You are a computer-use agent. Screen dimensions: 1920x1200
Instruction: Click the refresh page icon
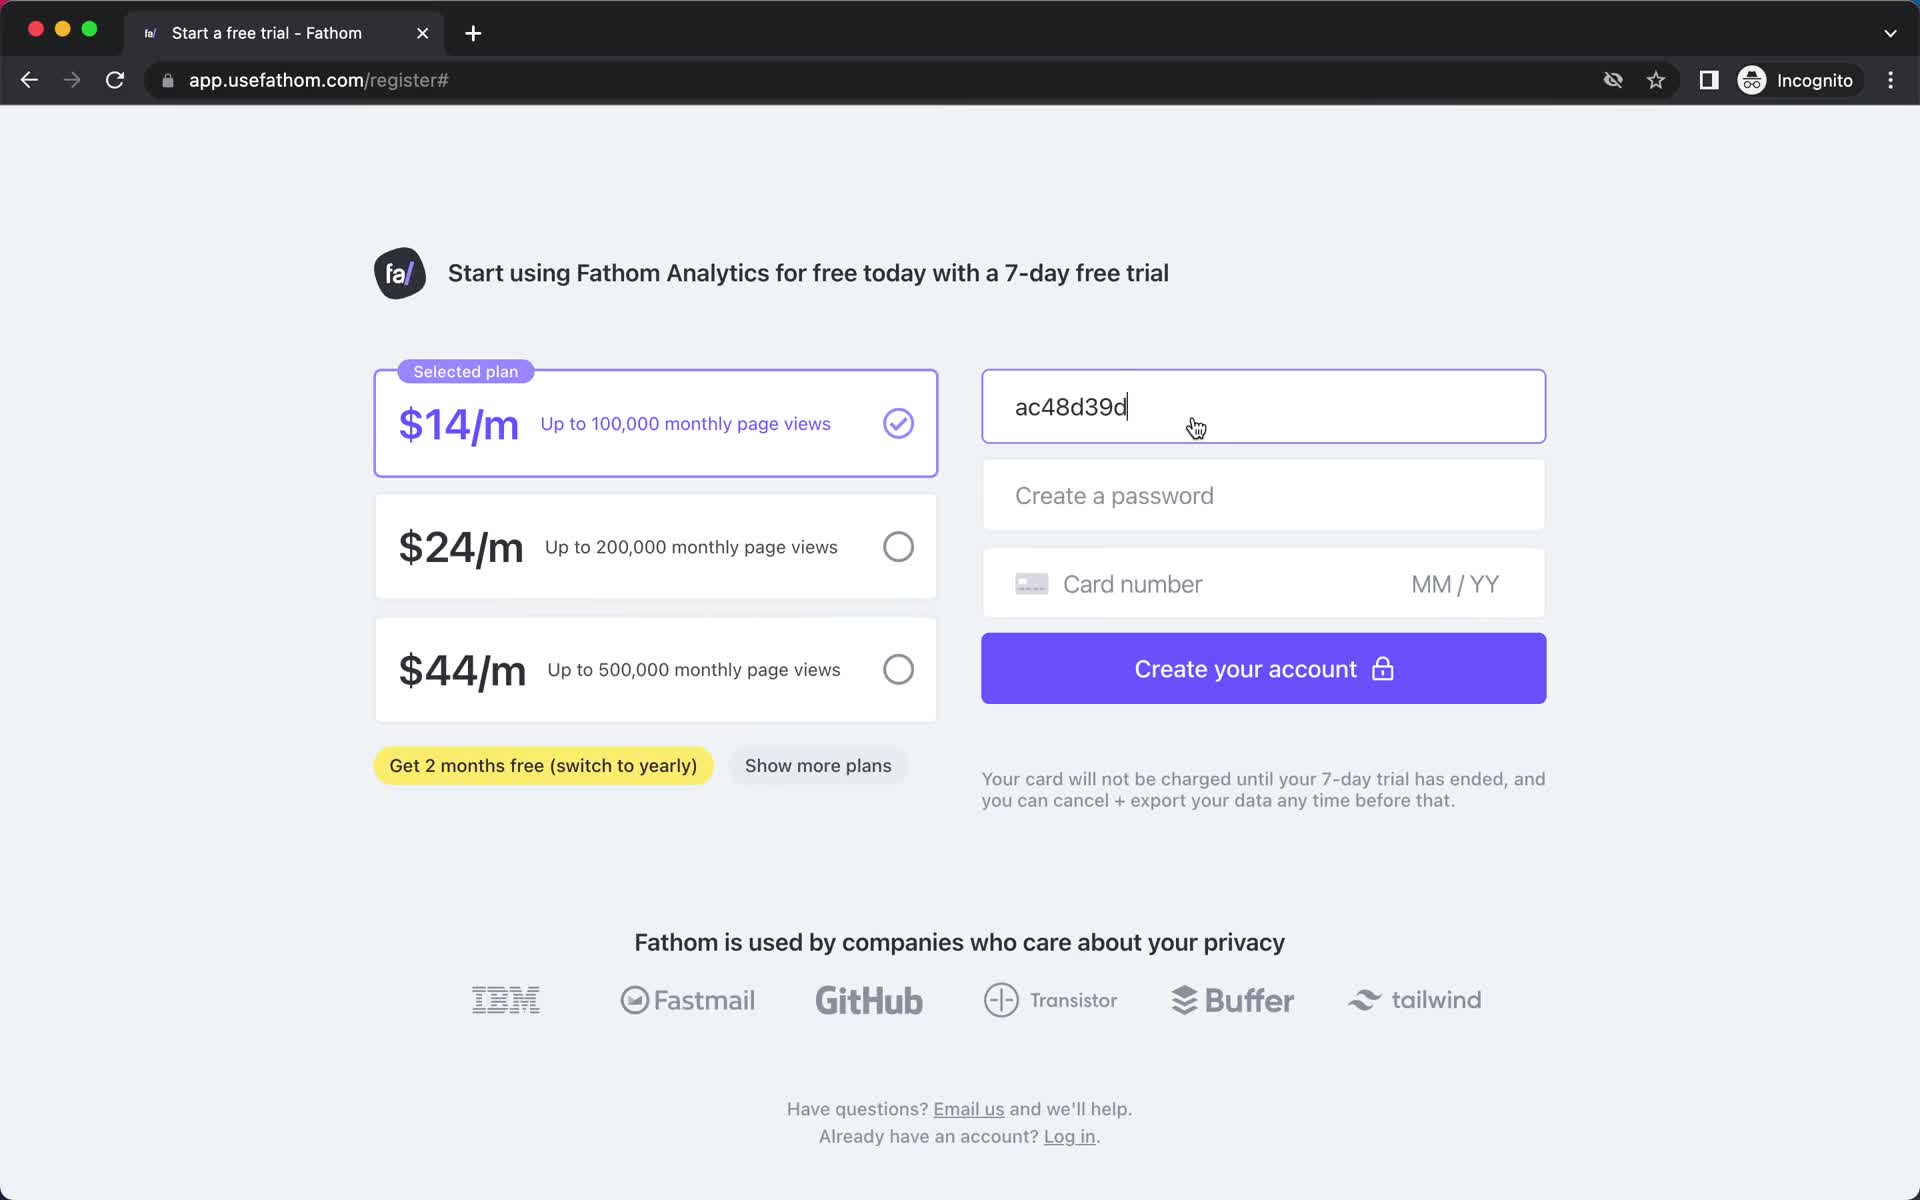pyautogui.click(x=116, y=80)
